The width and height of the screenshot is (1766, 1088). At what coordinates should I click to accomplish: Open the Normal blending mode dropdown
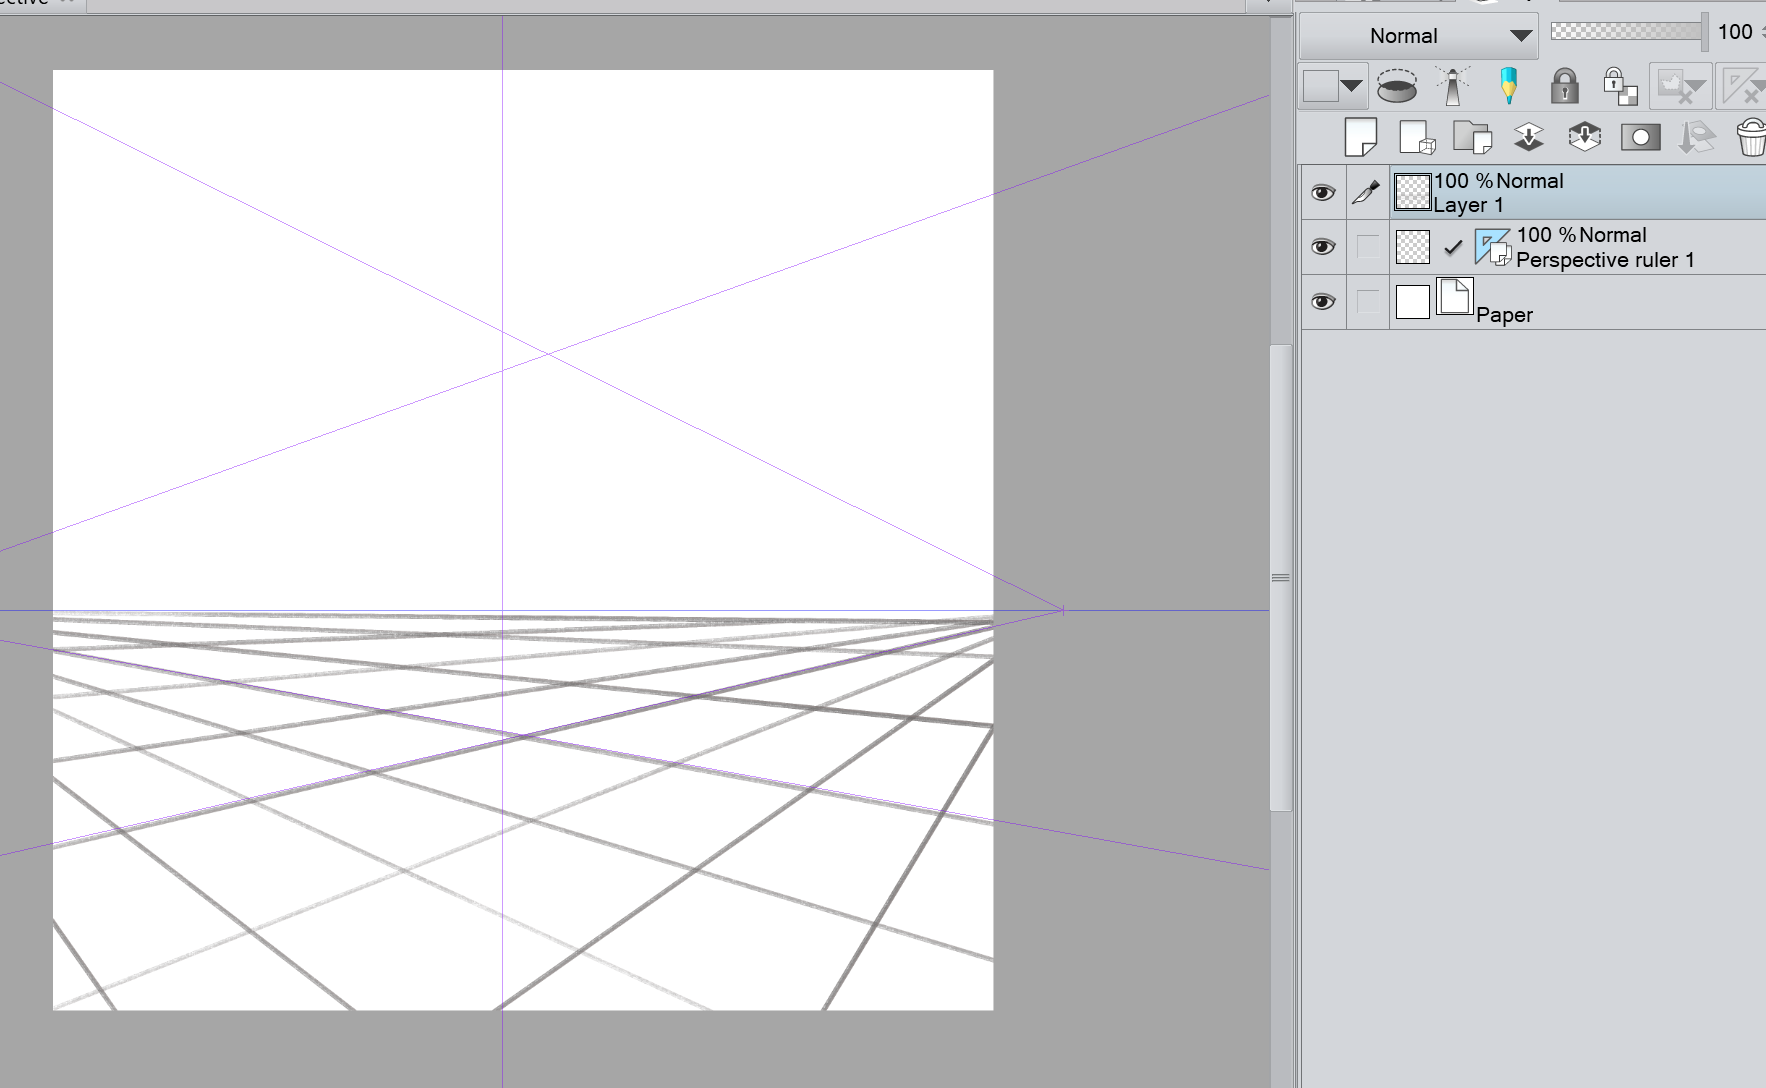pos(1418,36)
